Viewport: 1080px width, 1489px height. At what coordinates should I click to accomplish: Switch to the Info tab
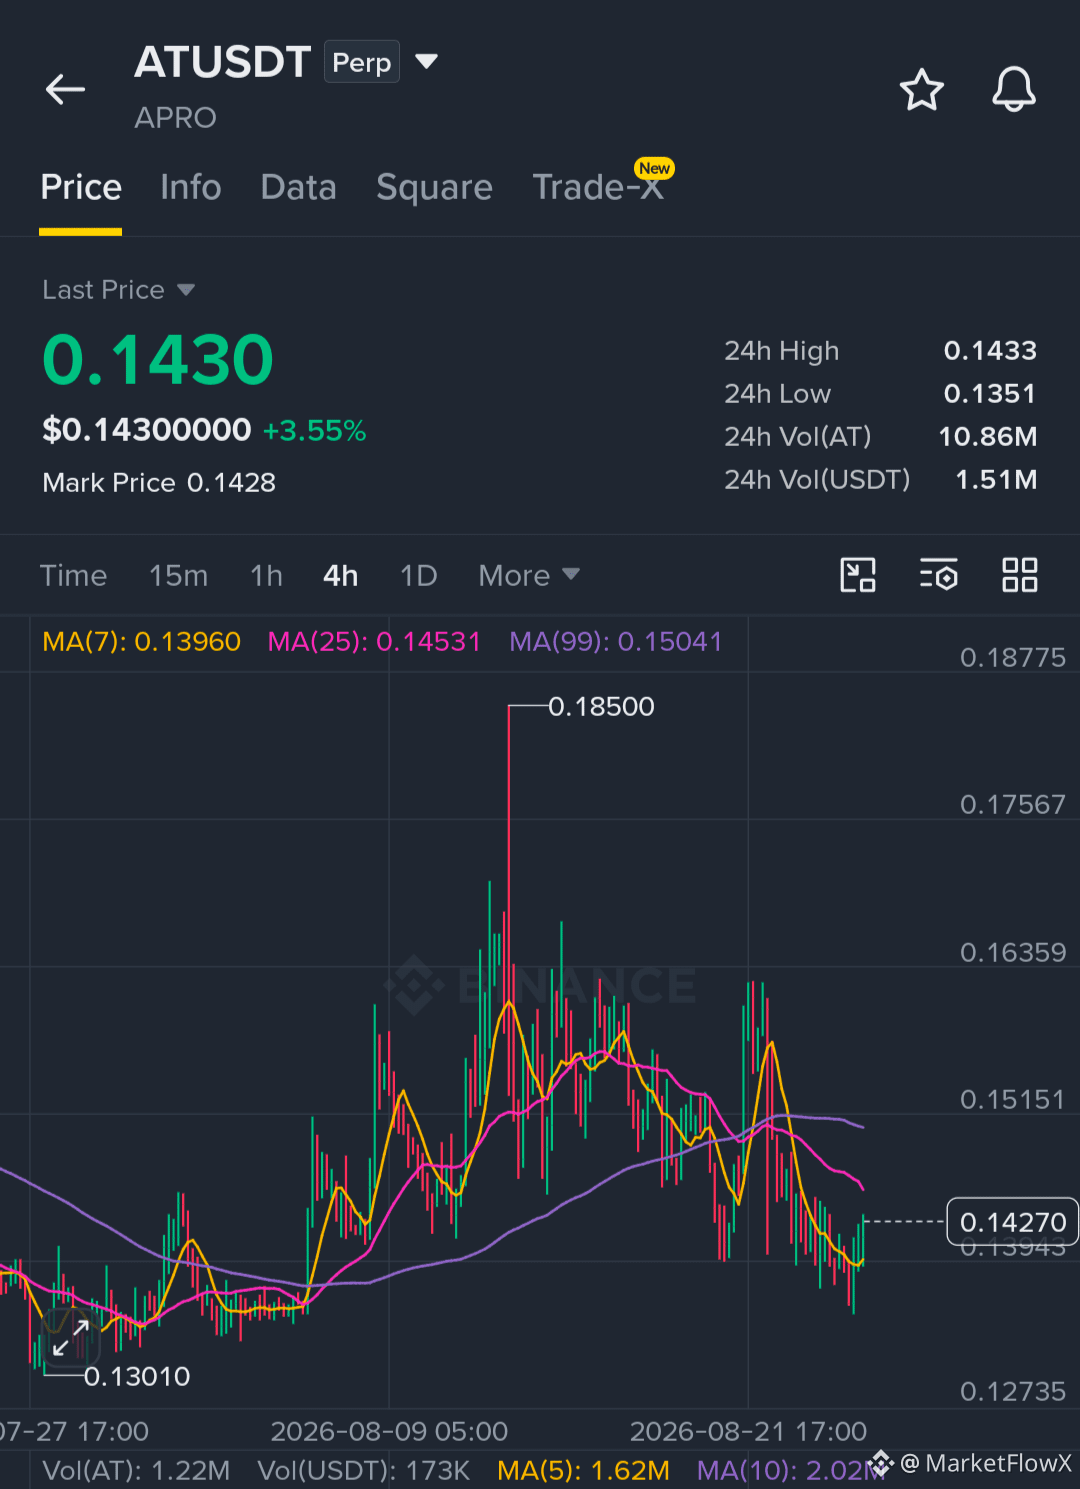point(190,187)
